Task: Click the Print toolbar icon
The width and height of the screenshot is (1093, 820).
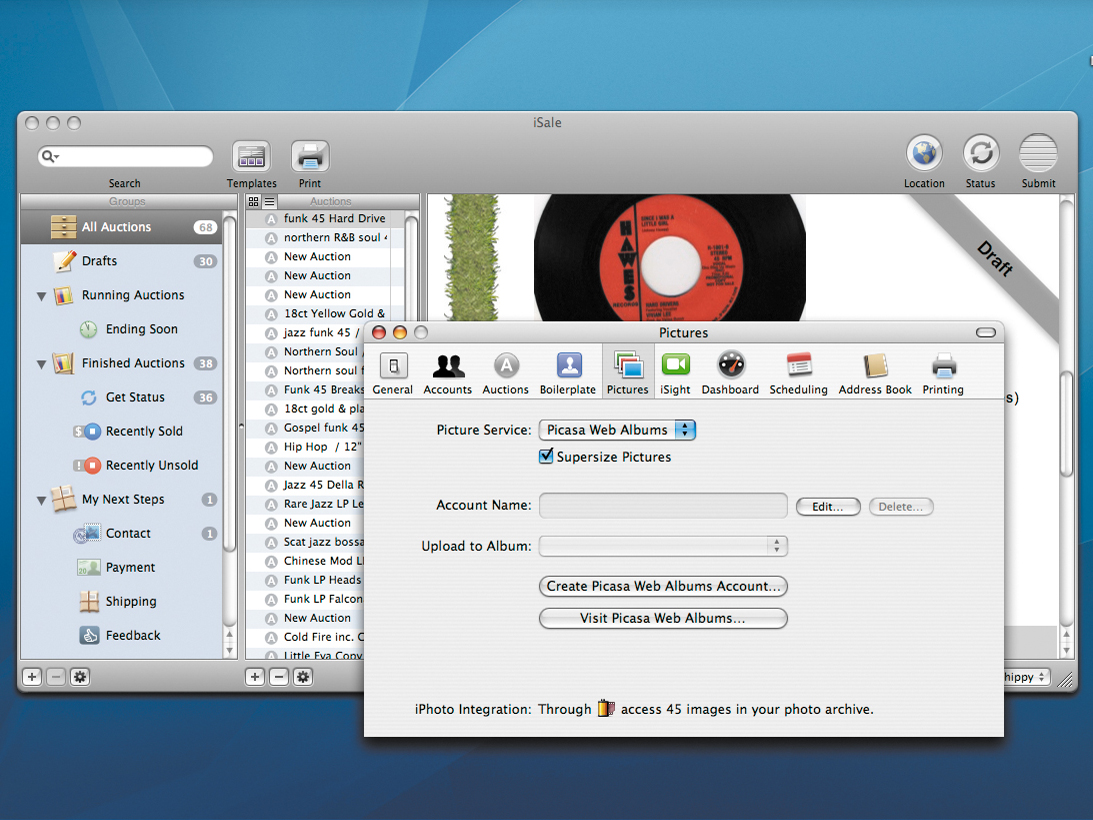Action: click(x=309, y=156)
